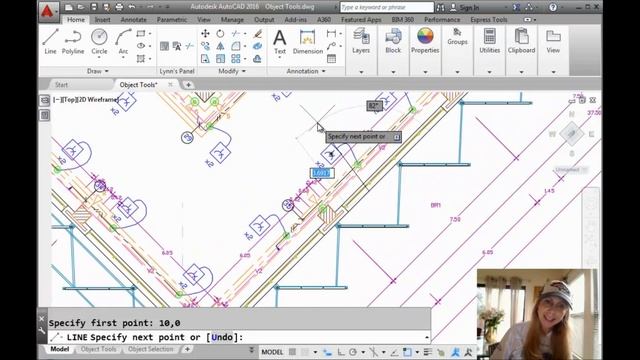Click Sign In
640x360 pixels.
[465, 7]
